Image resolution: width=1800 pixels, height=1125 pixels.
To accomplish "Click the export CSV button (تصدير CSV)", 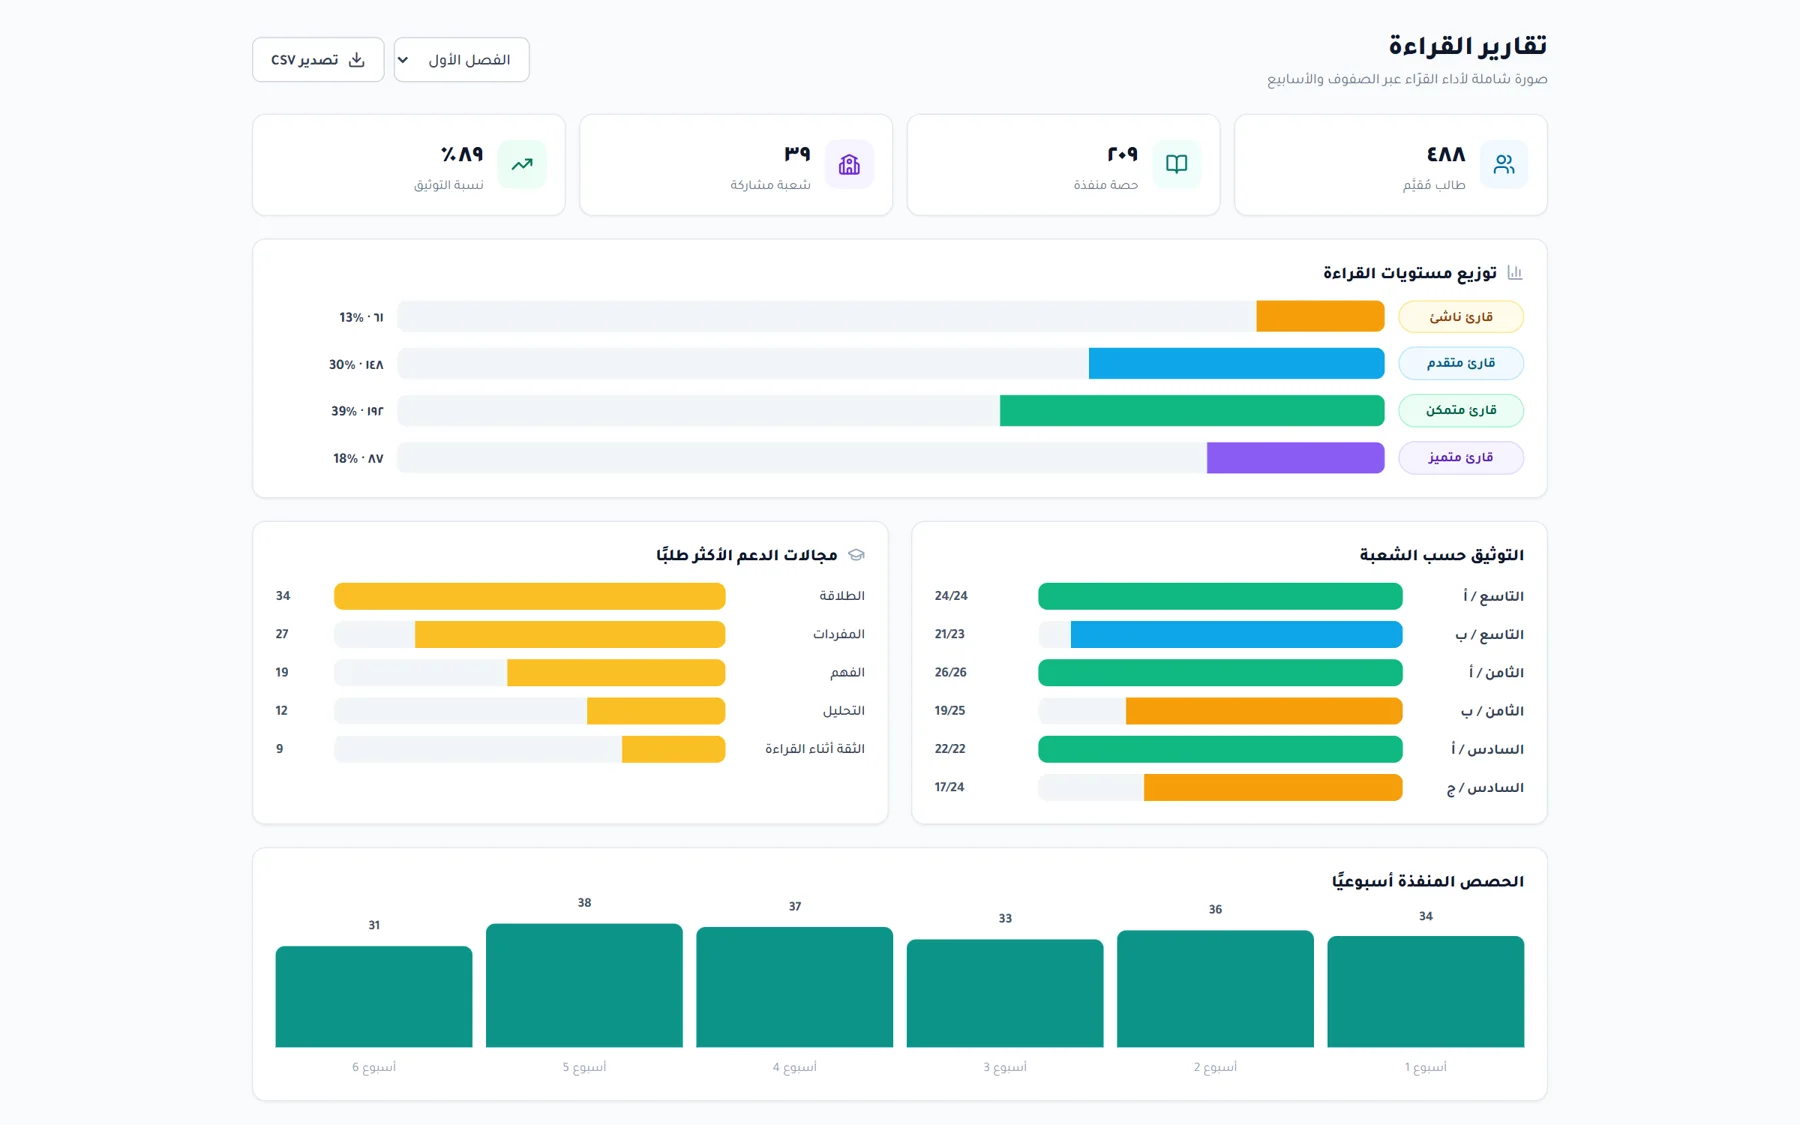I will point(318,60).
